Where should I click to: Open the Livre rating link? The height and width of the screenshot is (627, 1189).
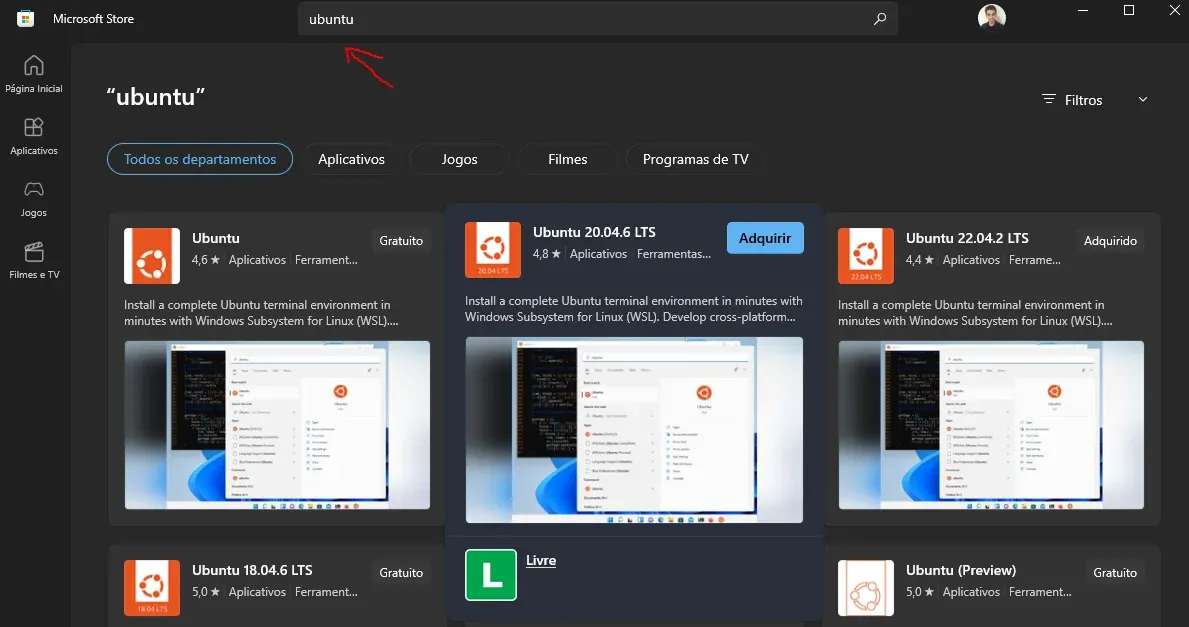(x=541, y=560)
